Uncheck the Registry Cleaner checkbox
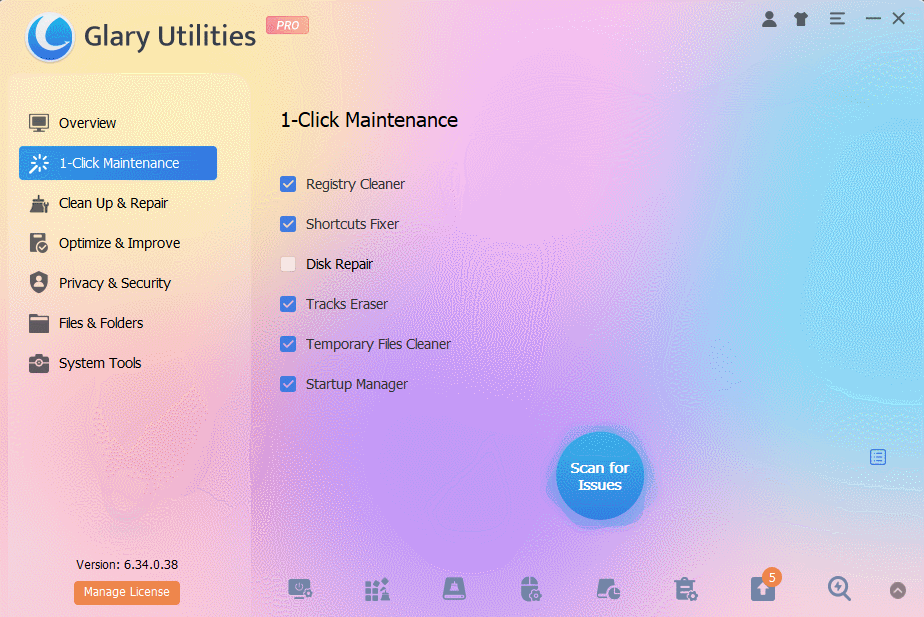The image size is (924, 617). 288,184
